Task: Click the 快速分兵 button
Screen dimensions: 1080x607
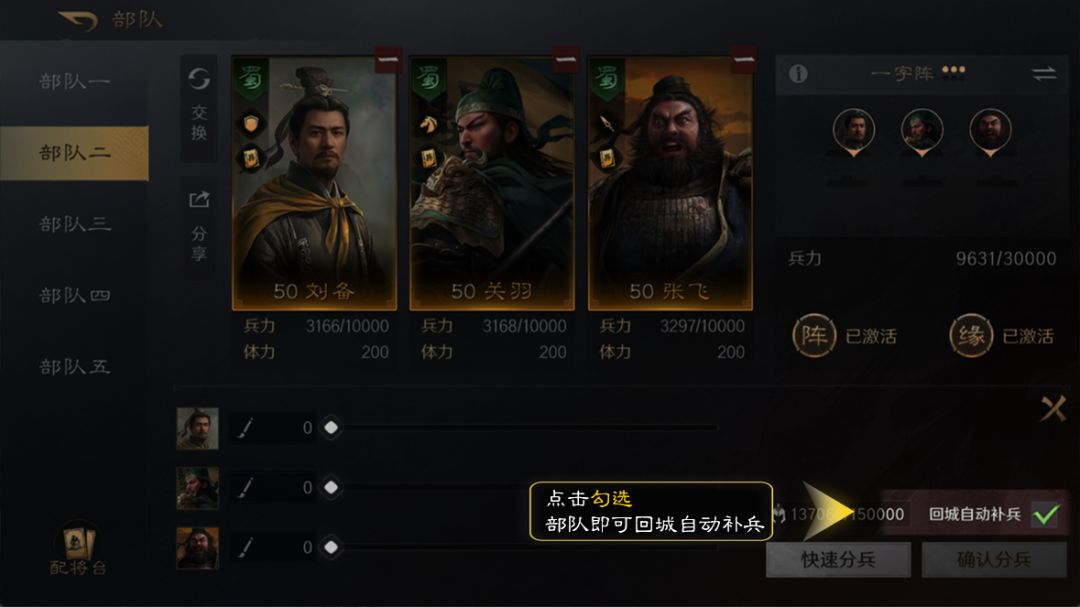Action: point(838,559)
